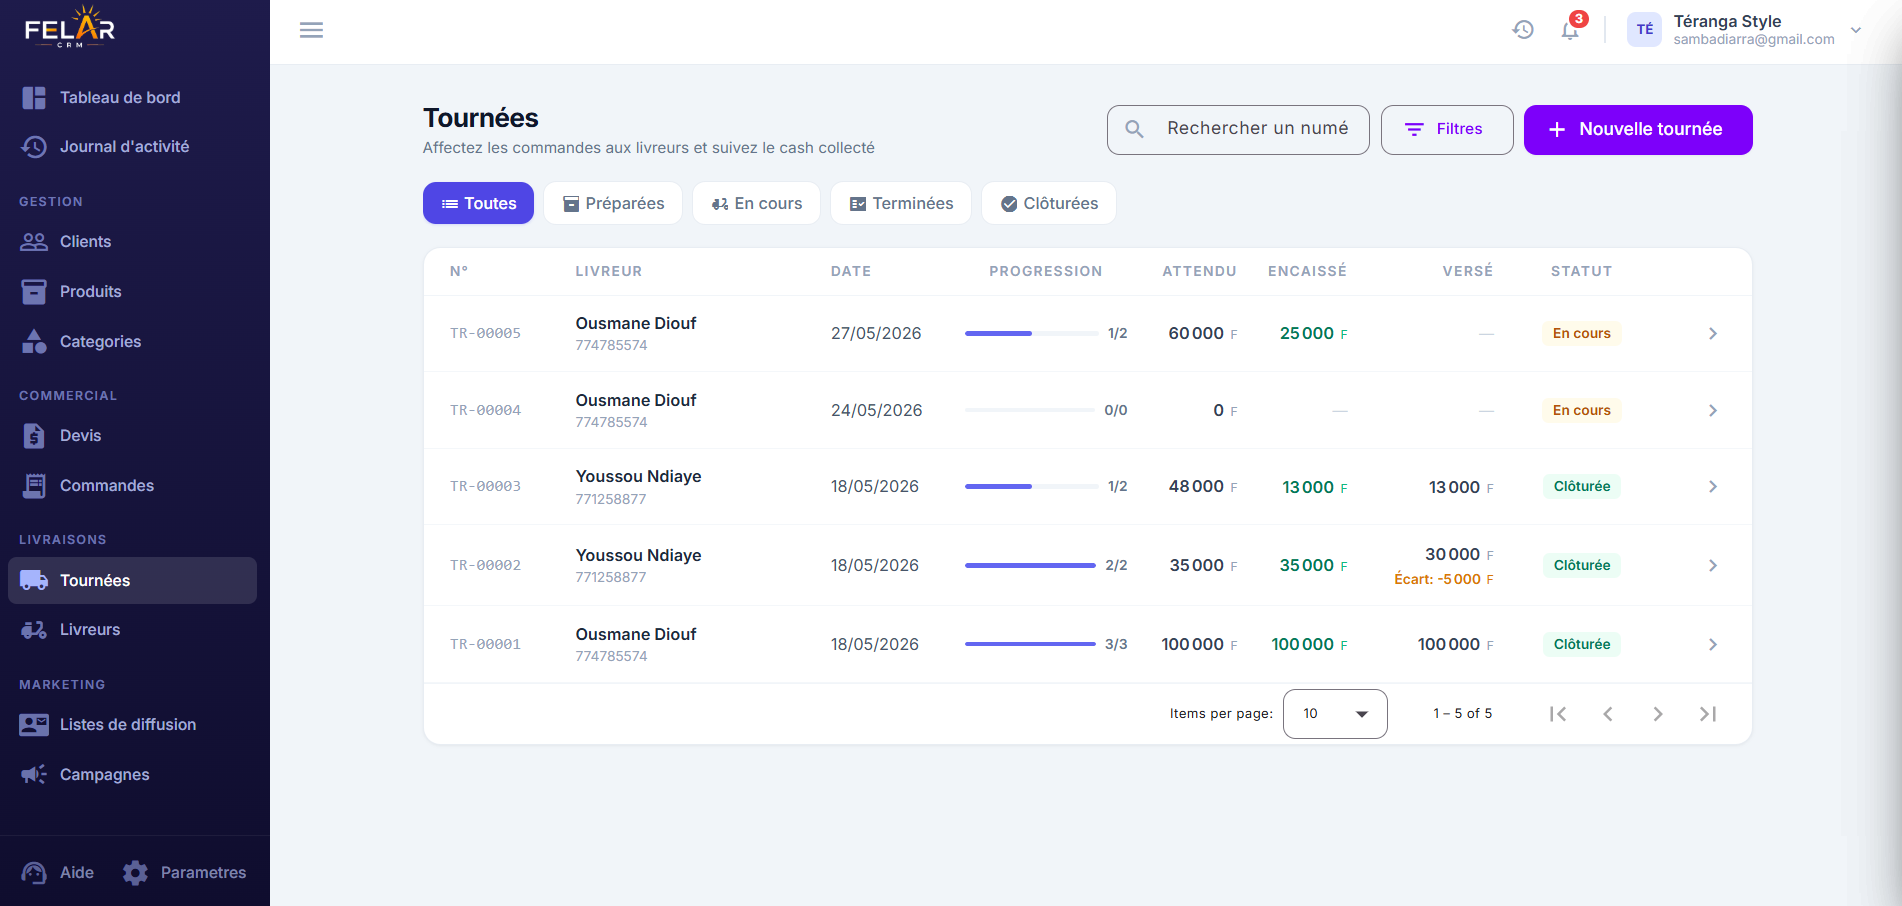The width and height of the screenshot is (1902, 906).
Task: Switch to the En cours tab
Action: 756,203
